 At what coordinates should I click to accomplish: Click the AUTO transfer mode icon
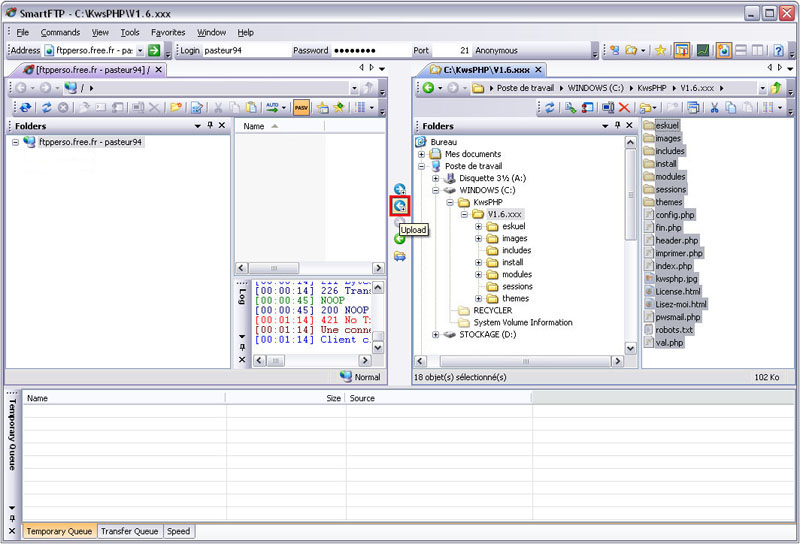(272, 108)
